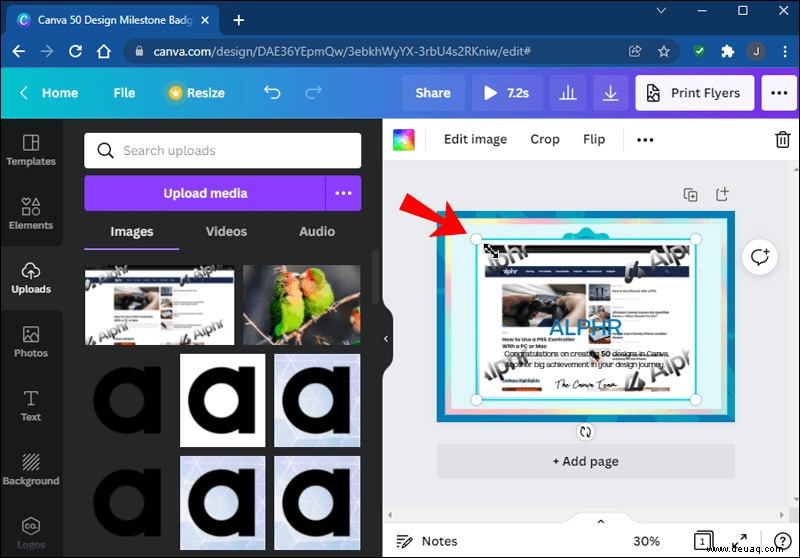
Task: Click the Upload media button
Action: (205, 193)
